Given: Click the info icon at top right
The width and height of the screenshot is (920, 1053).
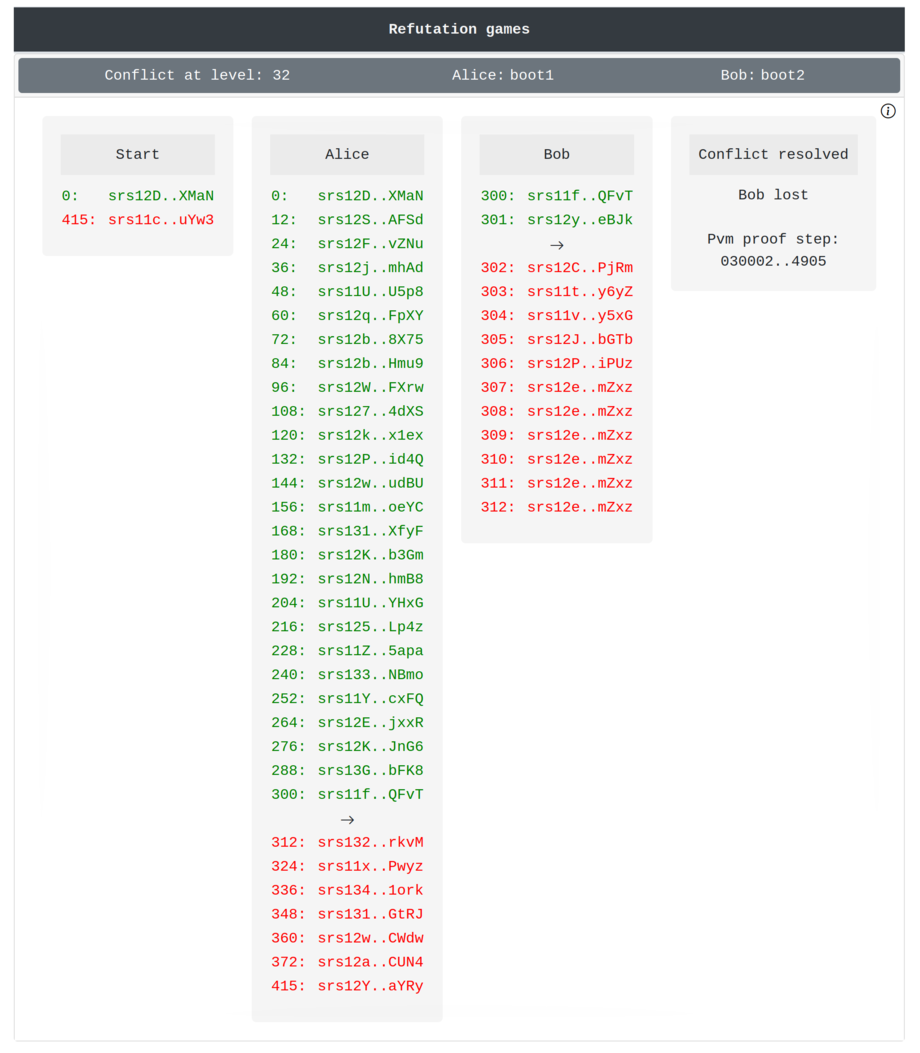Looking at the screenshot, I should point(888,111).
